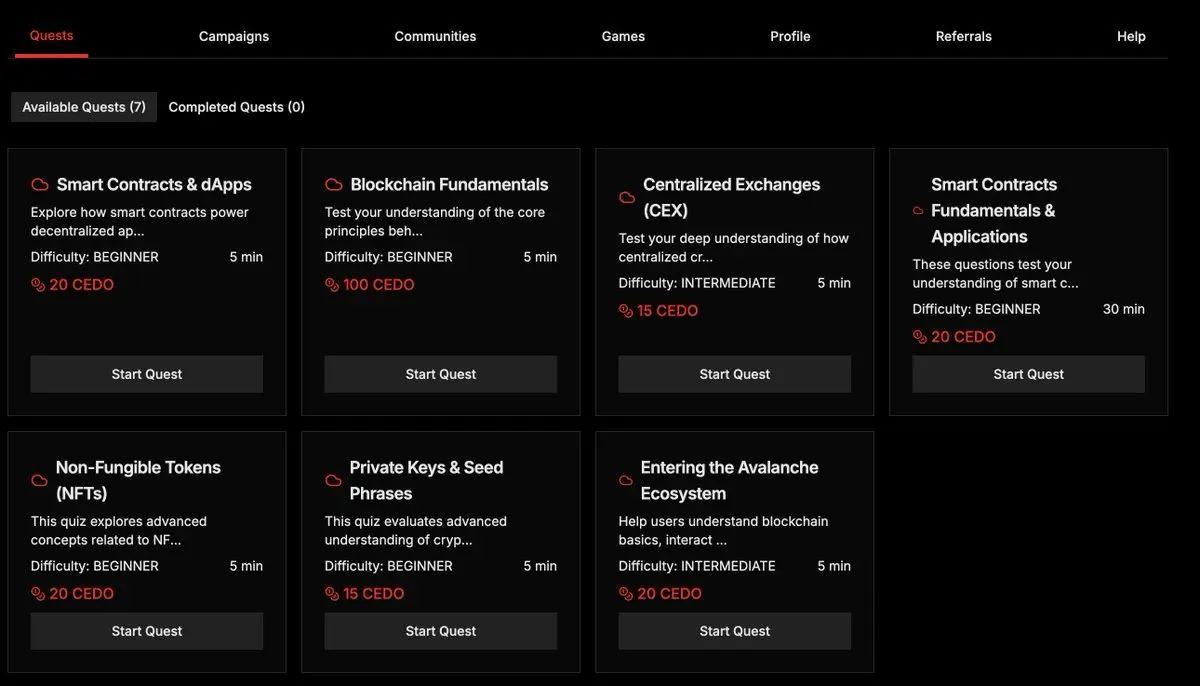Click cloud icon by Non-Fungible Tokens title
This screenshot has width=1200, height=686.
pyautogui.click(x=40, y=481)
